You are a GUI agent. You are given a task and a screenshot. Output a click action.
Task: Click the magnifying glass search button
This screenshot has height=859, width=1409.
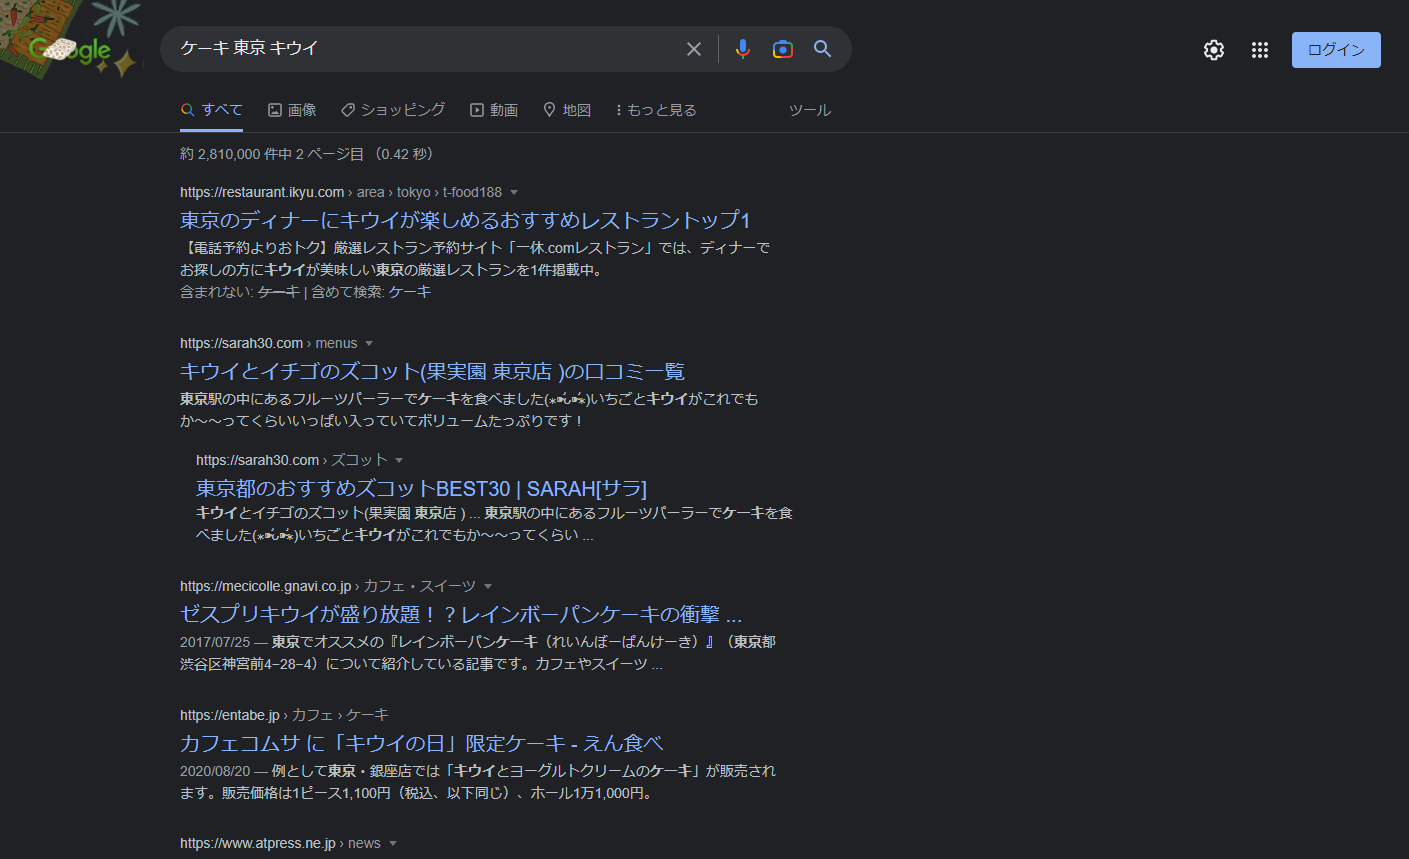[822, 49]
